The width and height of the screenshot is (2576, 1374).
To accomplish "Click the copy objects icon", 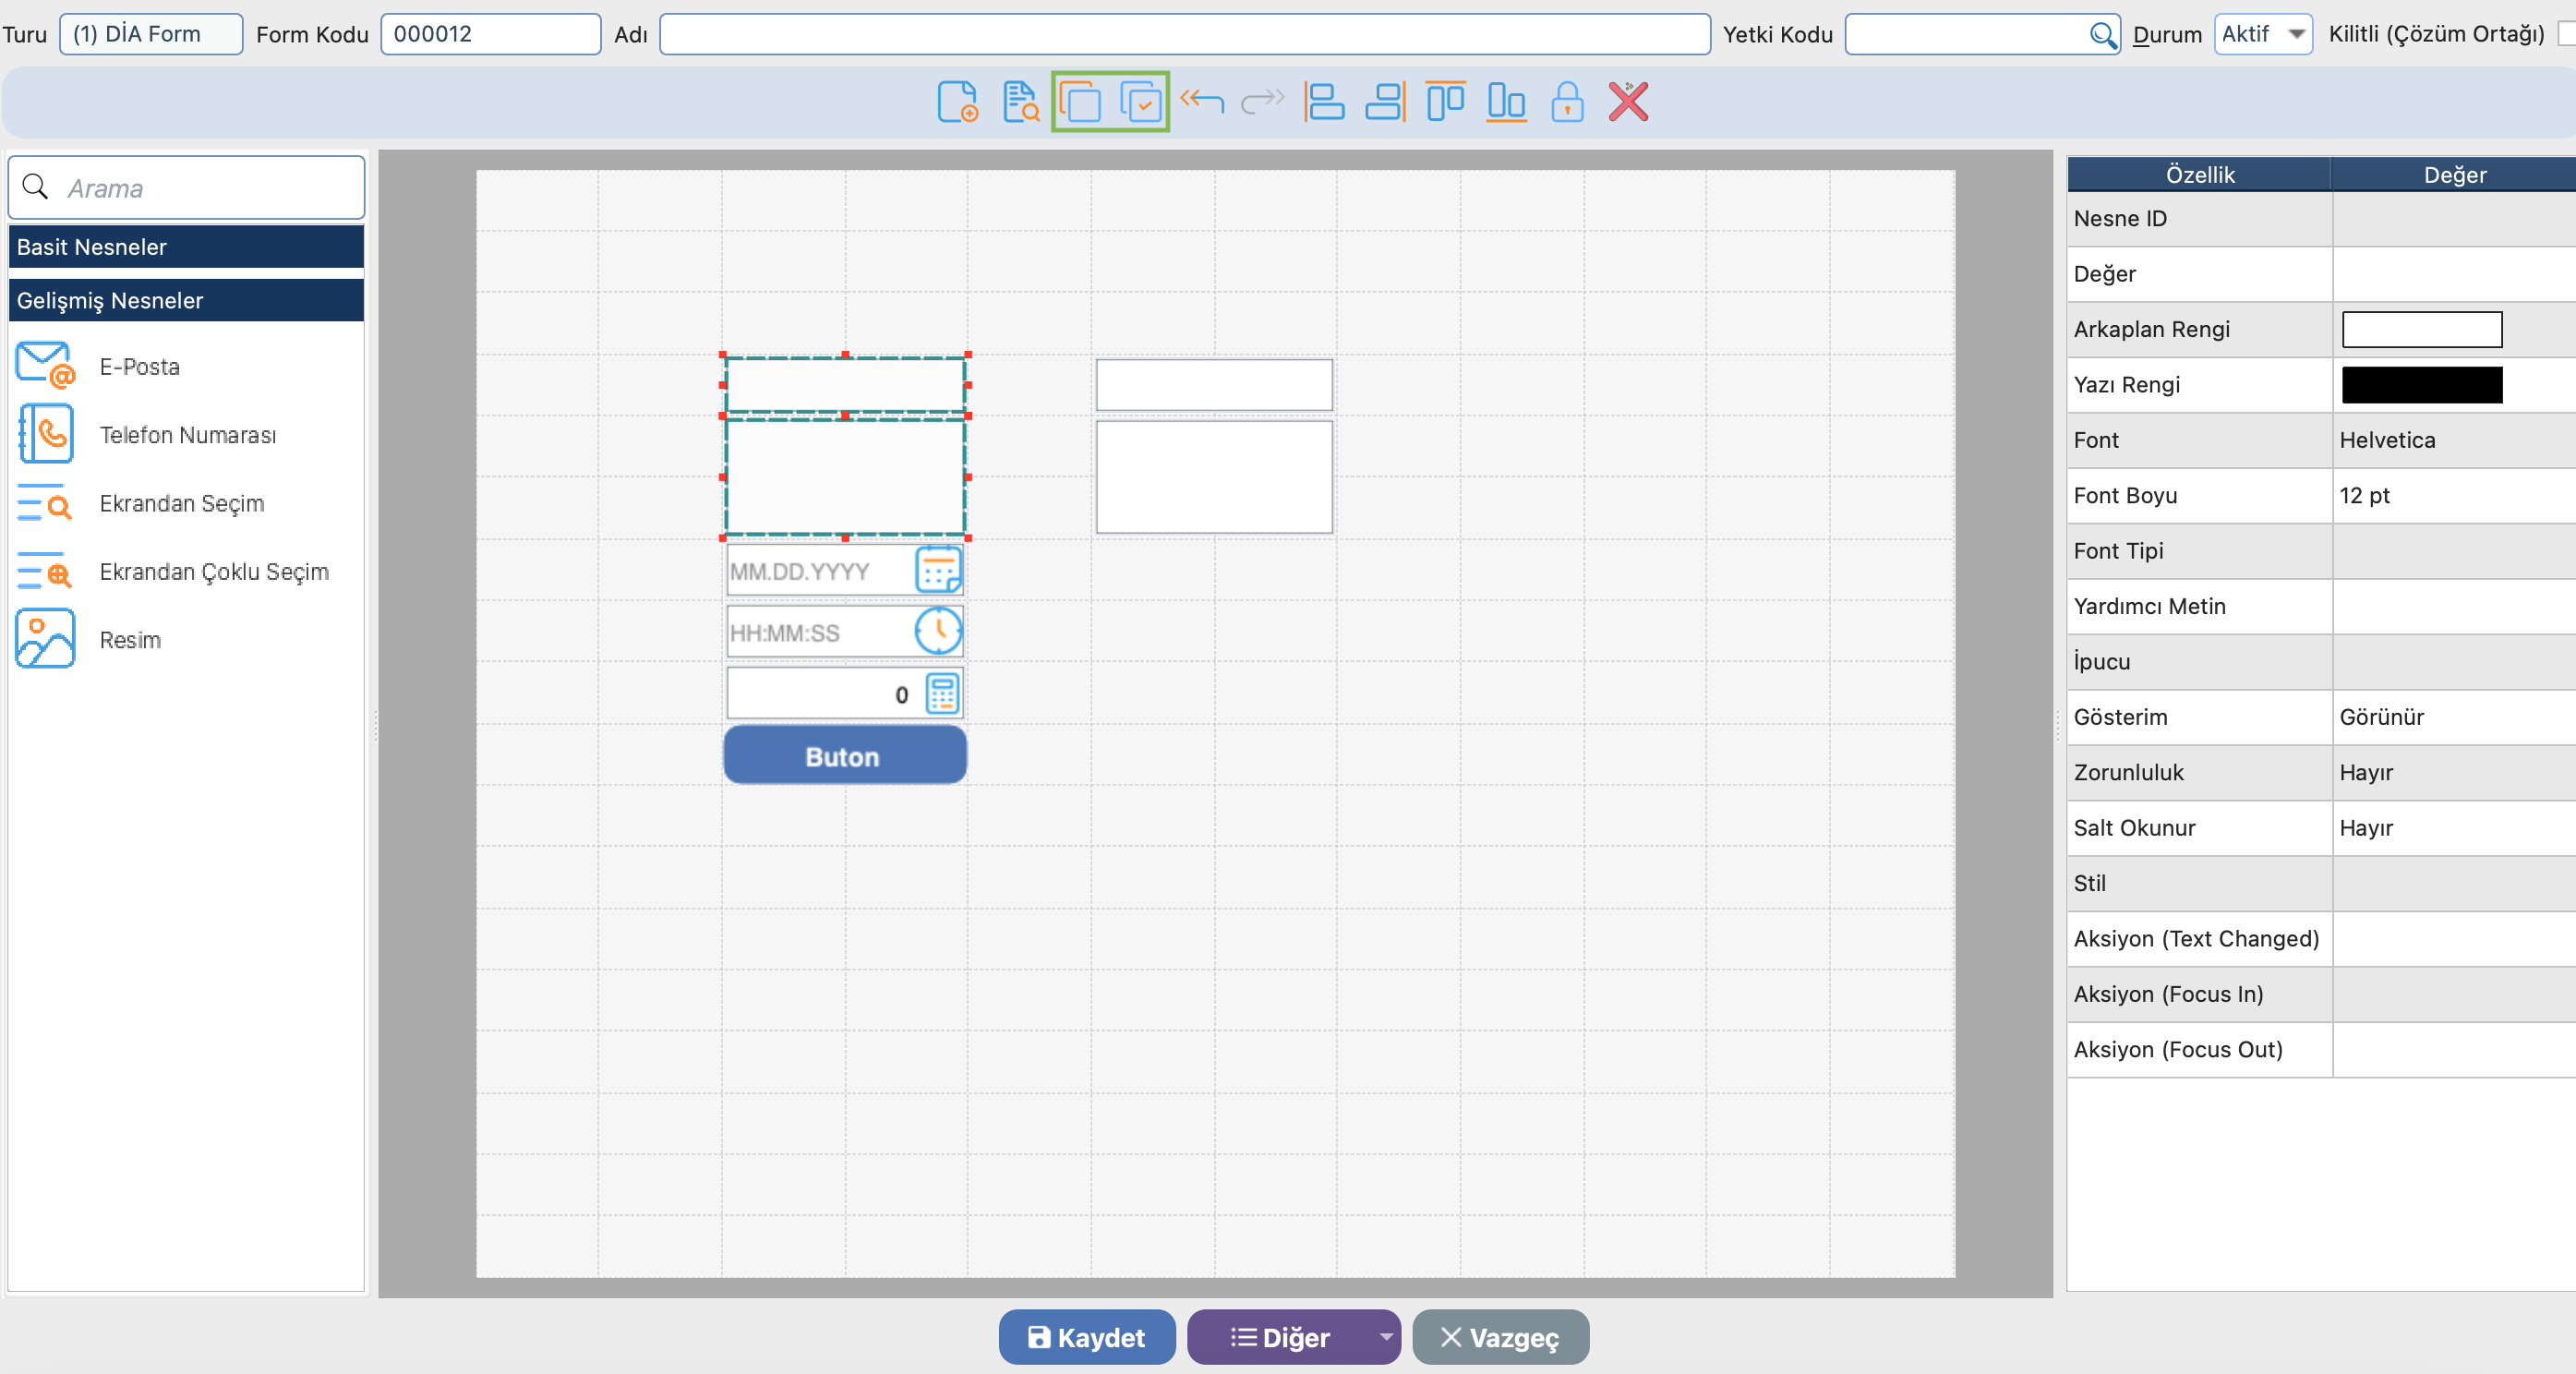I will 1080,102.
